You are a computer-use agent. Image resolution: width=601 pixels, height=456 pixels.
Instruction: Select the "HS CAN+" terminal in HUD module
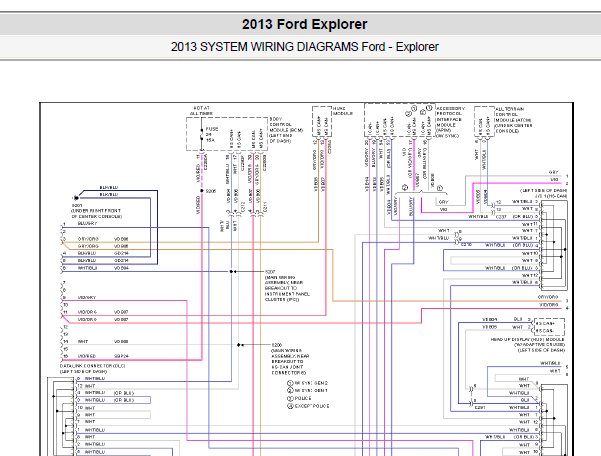[545, 323]
